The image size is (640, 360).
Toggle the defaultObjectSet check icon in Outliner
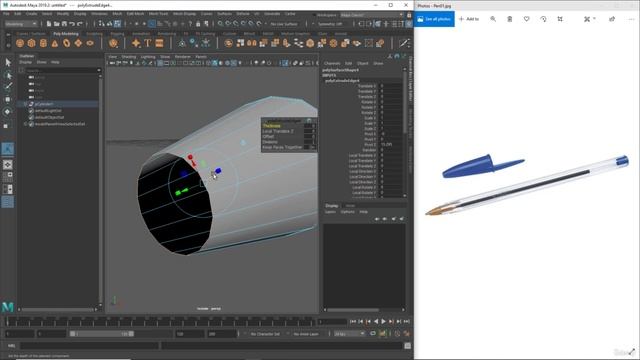point(31,117)
